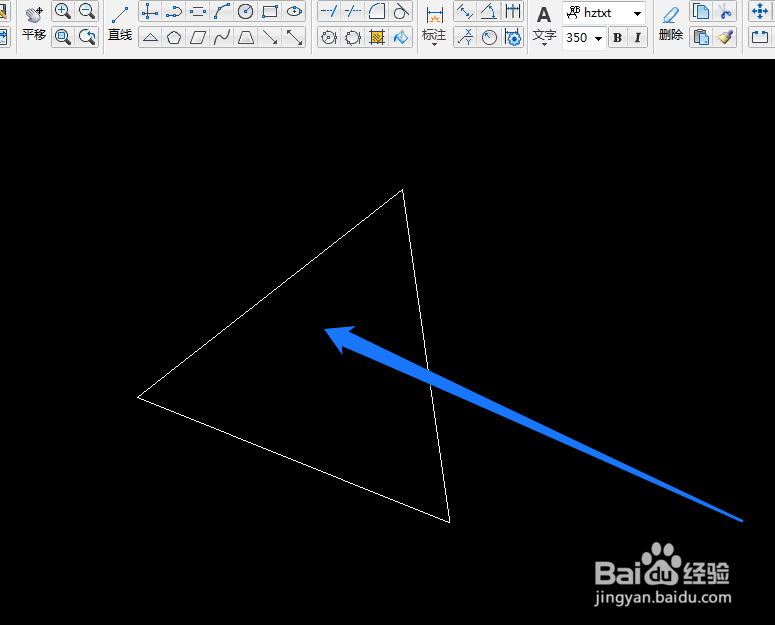Select the angular dimension tool
Image resolution: width=775 pixels, height=625 pixels.
point(489,11)
